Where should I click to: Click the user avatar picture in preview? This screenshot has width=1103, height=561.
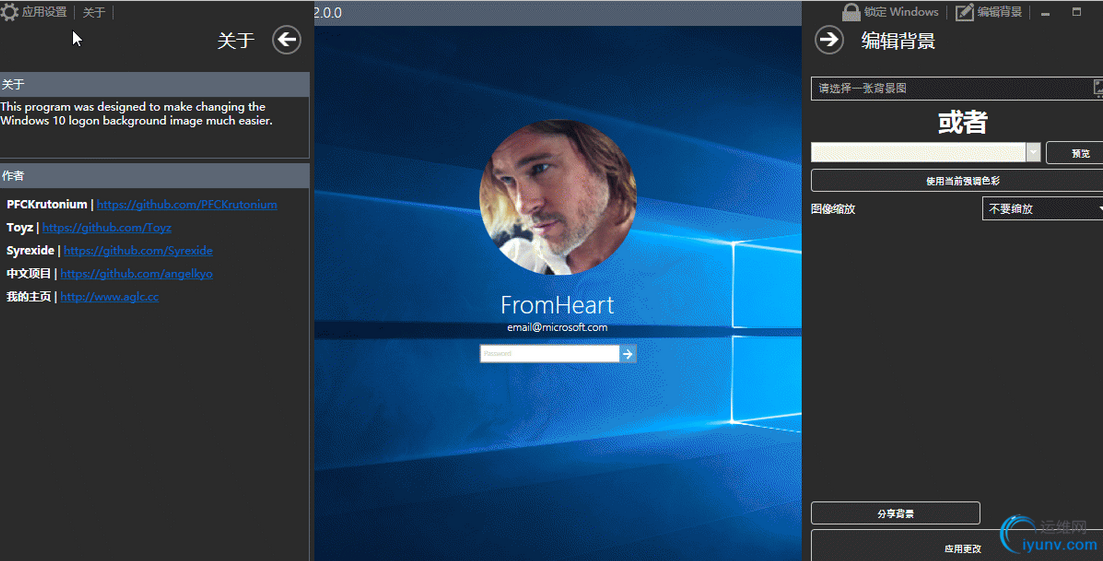(558, 198)
